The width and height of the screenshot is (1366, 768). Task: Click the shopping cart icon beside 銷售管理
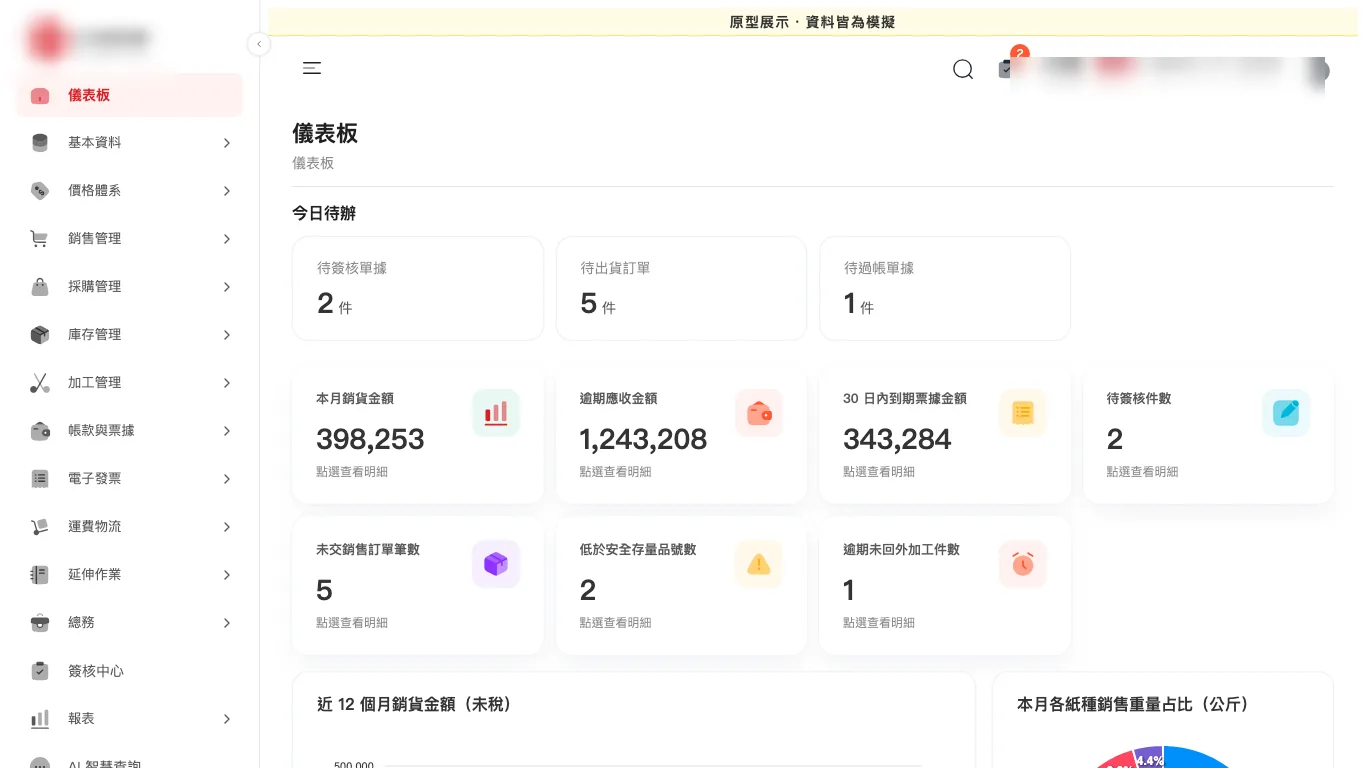point(40,239)
